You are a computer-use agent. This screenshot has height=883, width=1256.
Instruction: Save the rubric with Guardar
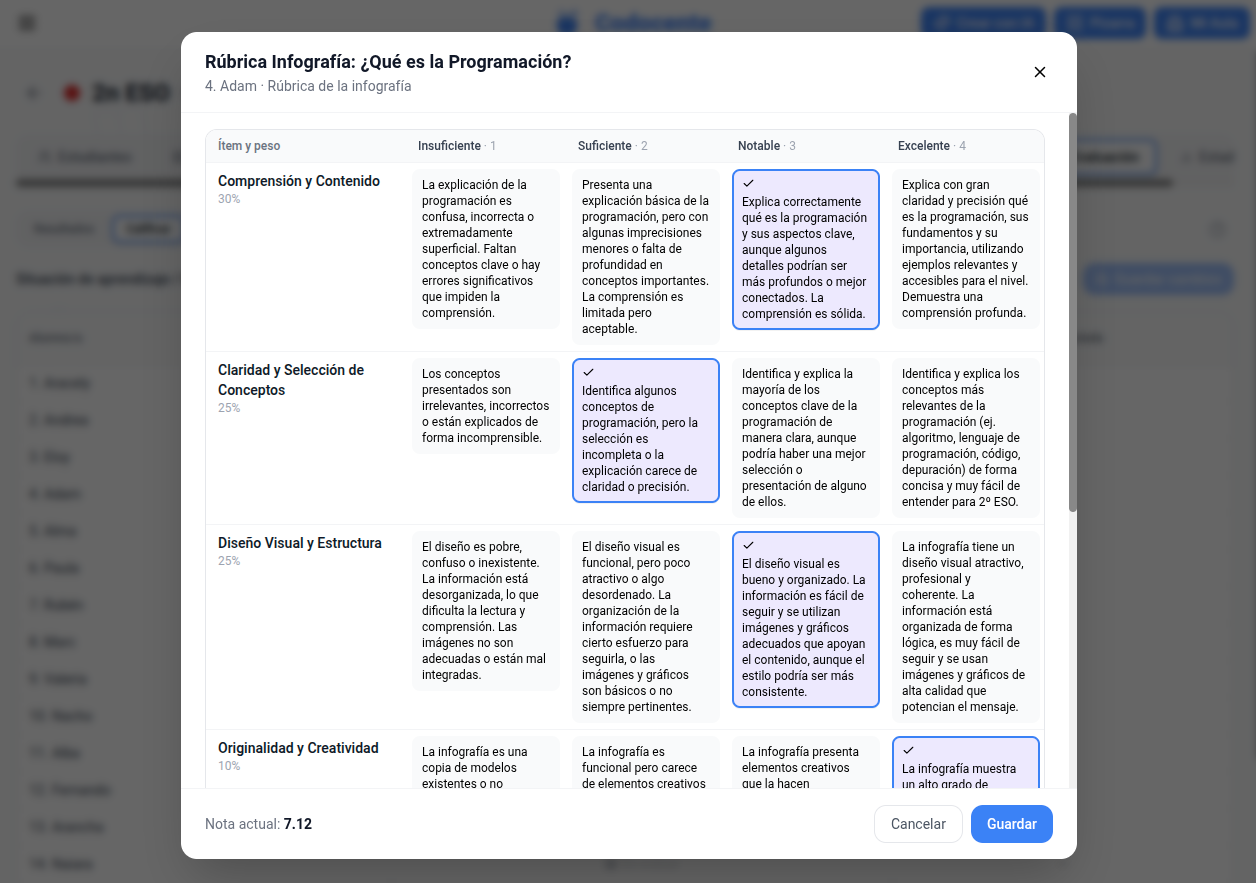coord(1011,824)
